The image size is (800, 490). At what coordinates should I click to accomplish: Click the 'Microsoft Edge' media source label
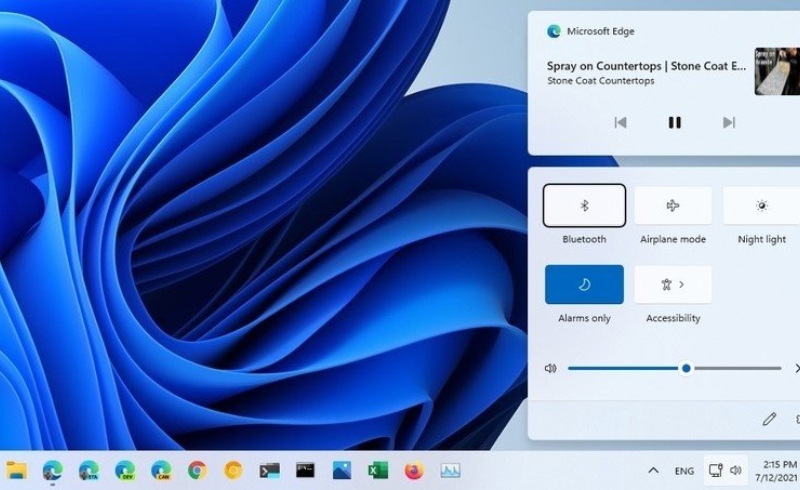(x=601, y=31)
